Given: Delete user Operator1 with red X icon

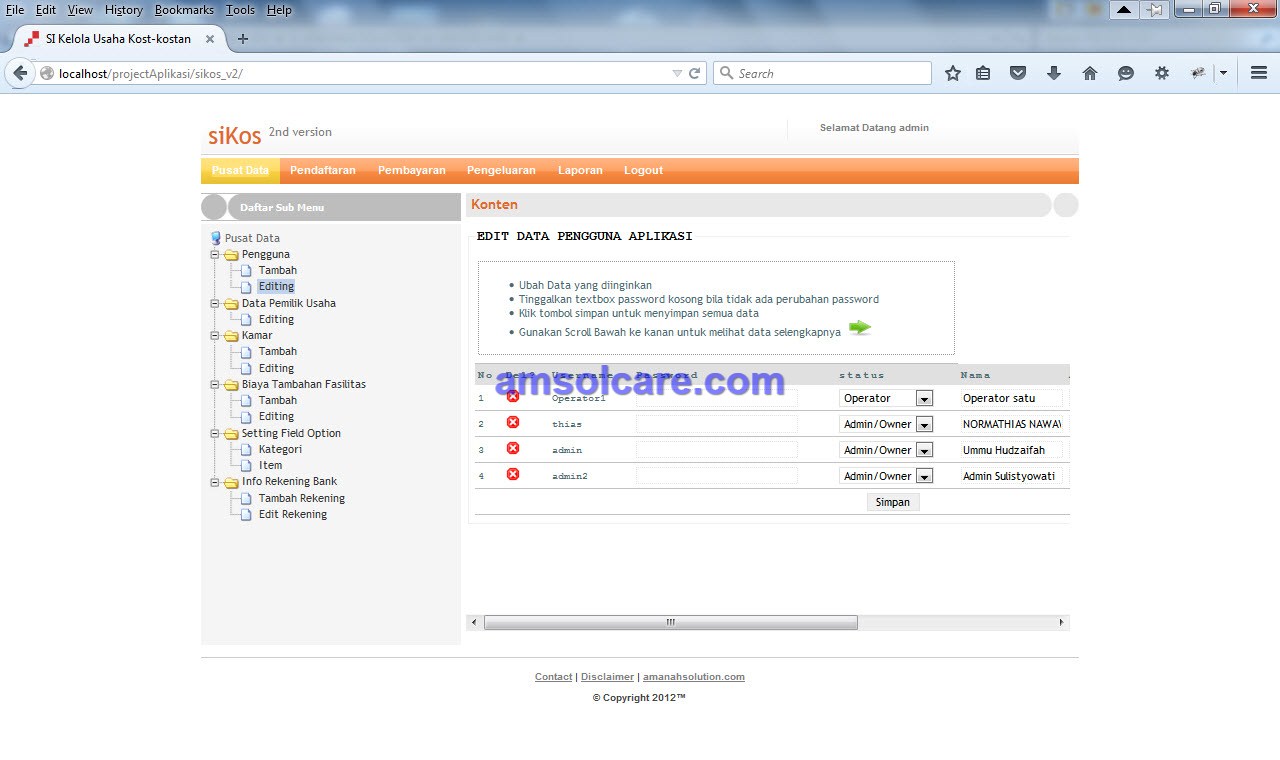Looking at the screenshot, I should click(513, 396).
